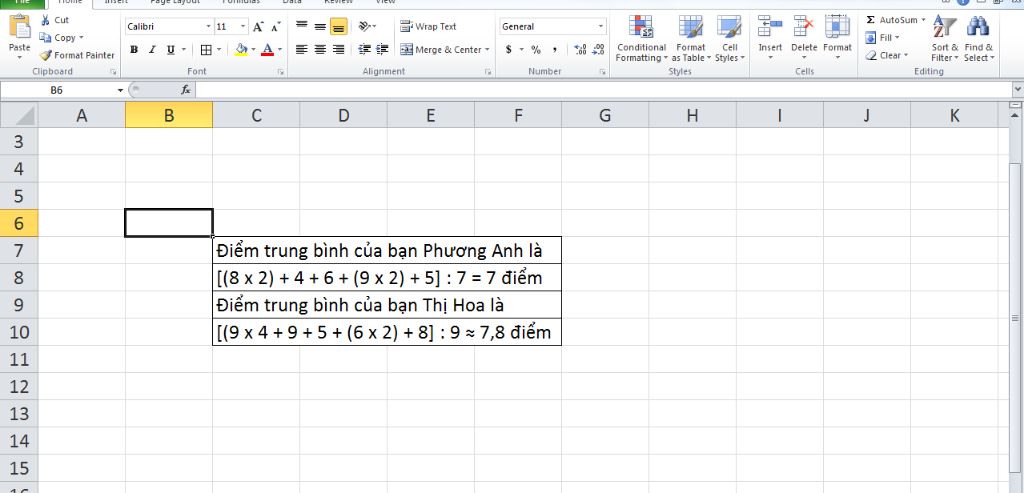
Task: Insert cells with the Insert icon
Action: pyautogui.click(x=770, y=27)
